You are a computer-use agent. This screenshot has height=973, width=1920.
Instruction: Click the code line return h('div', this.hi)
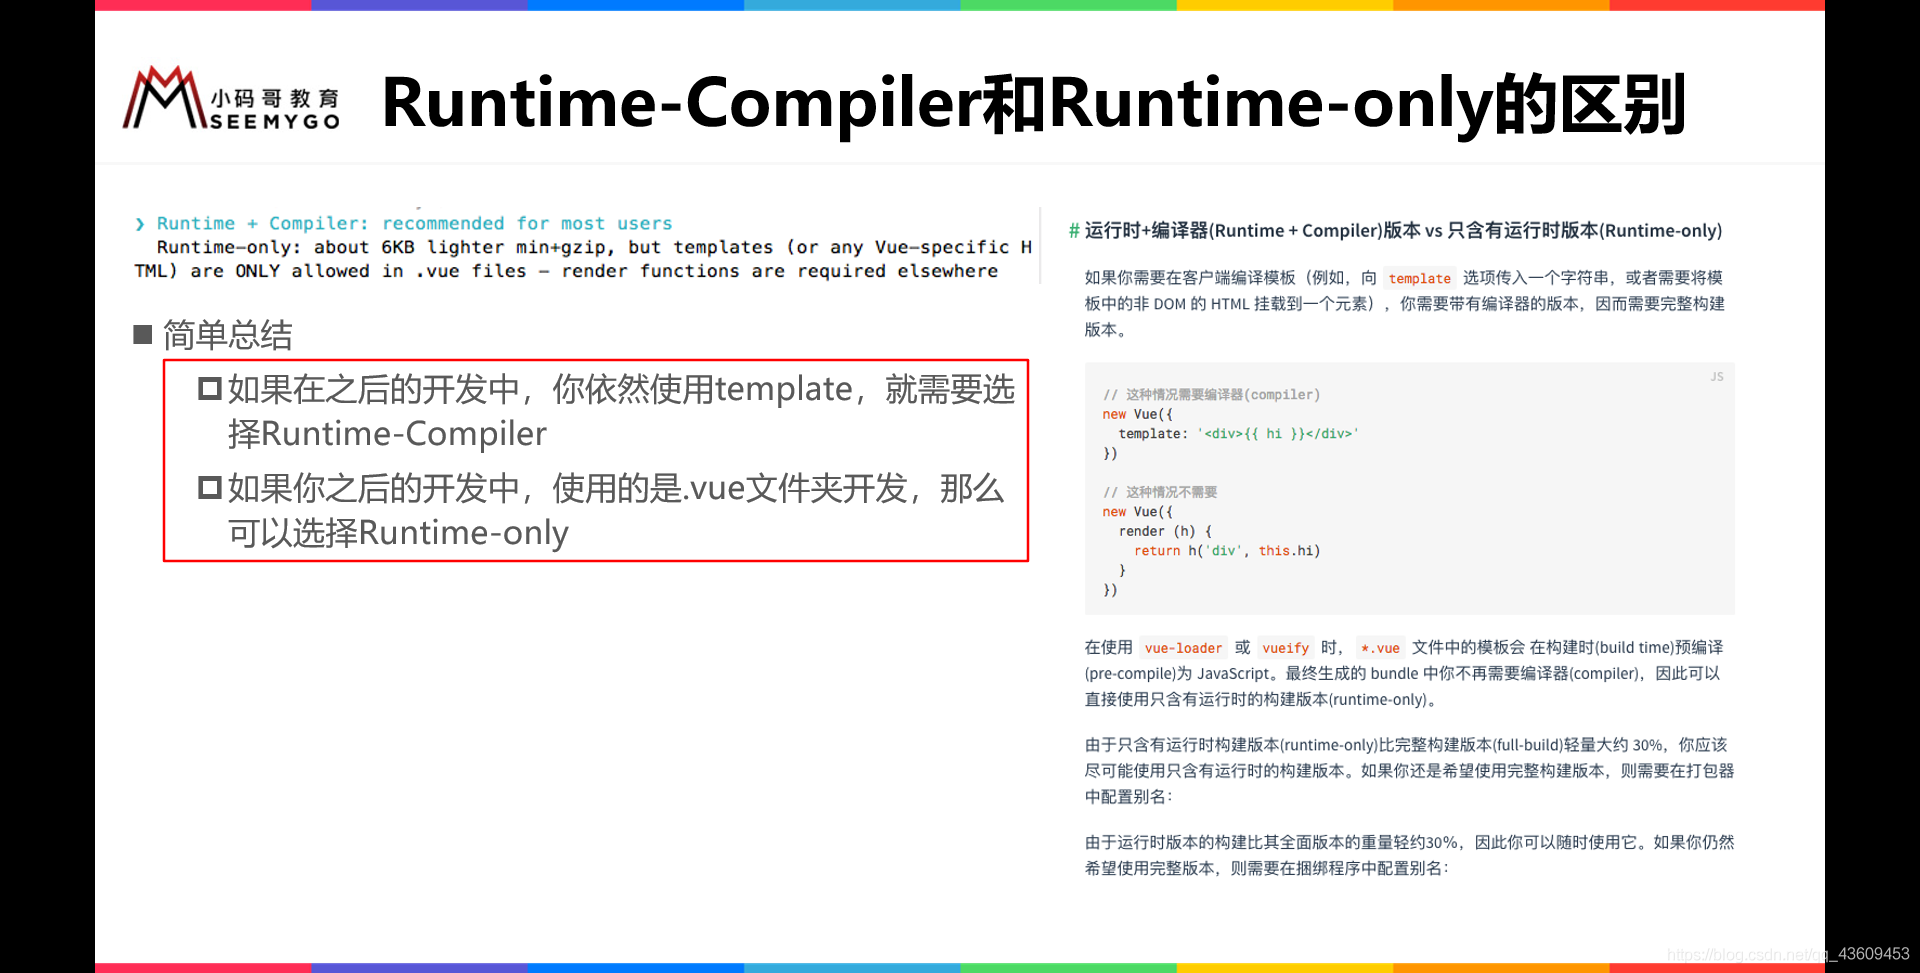pyautogui.click(x=1227, y=551)
